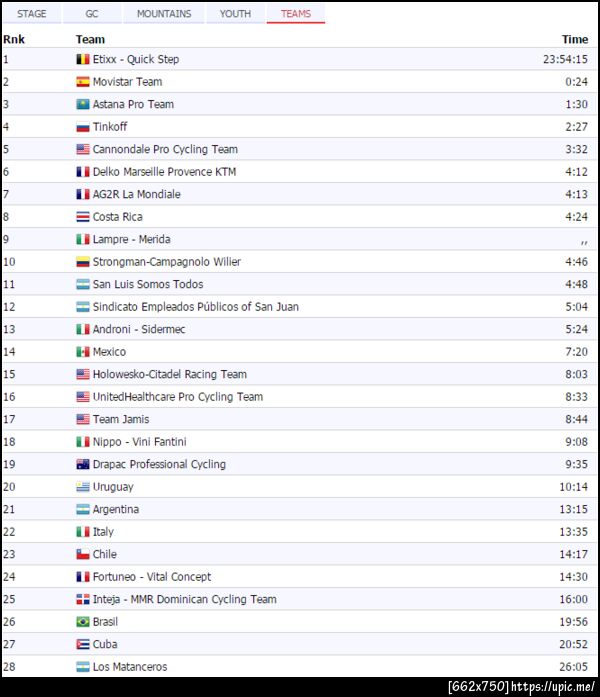
Task: Click the Russian flag beside Tinkoff
Action: point(83,127)
